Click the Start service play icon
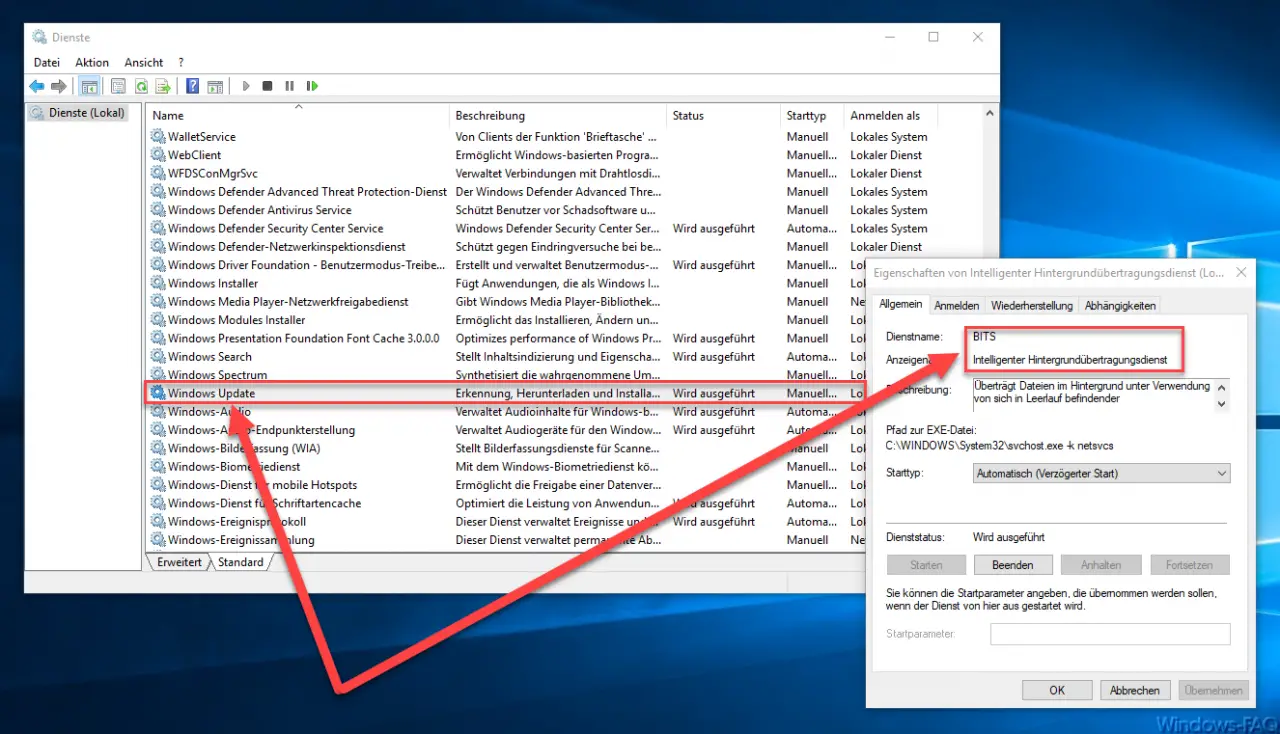The height and width of the screenshot is (734, 1280). pos(246,87)
